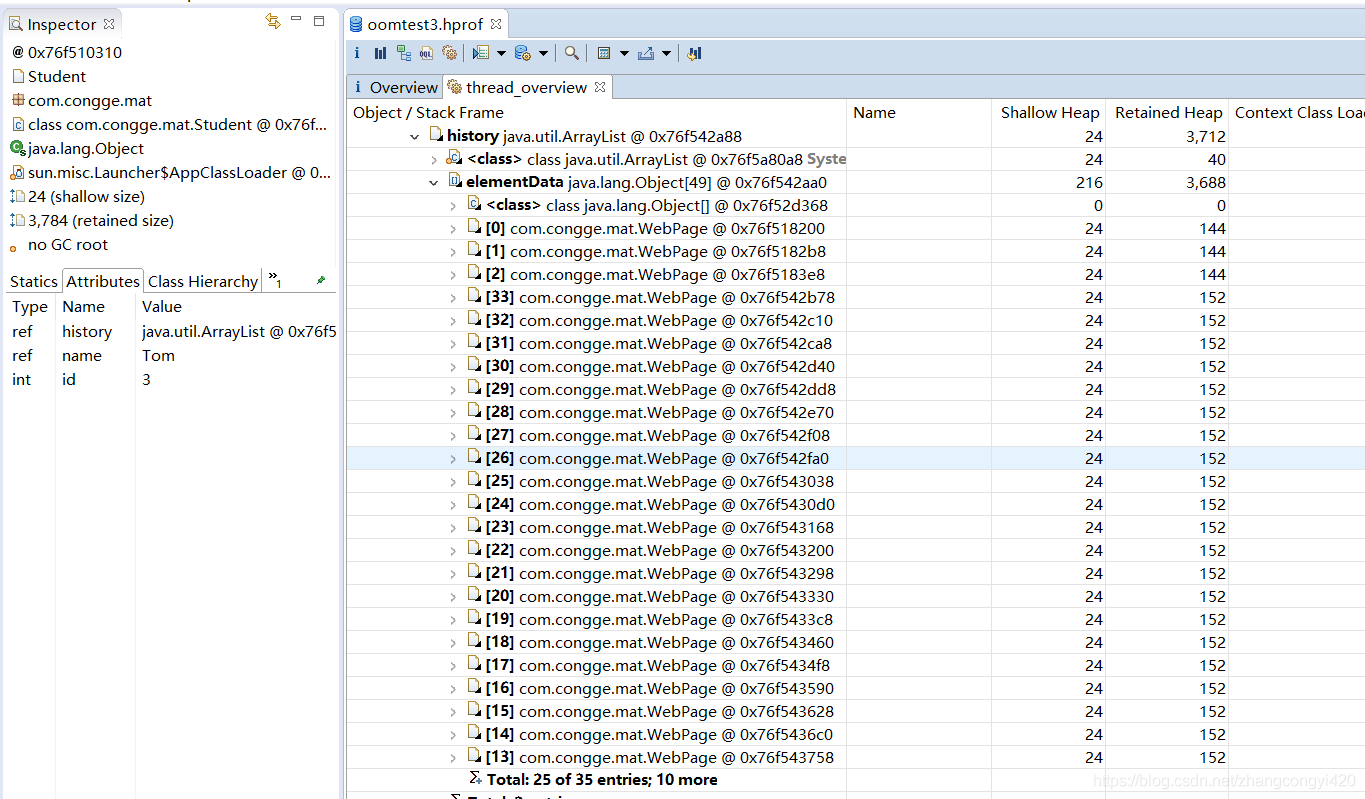Expand the [0] WebPage tree entry
1365x799 pixels.
pos(452,229)
